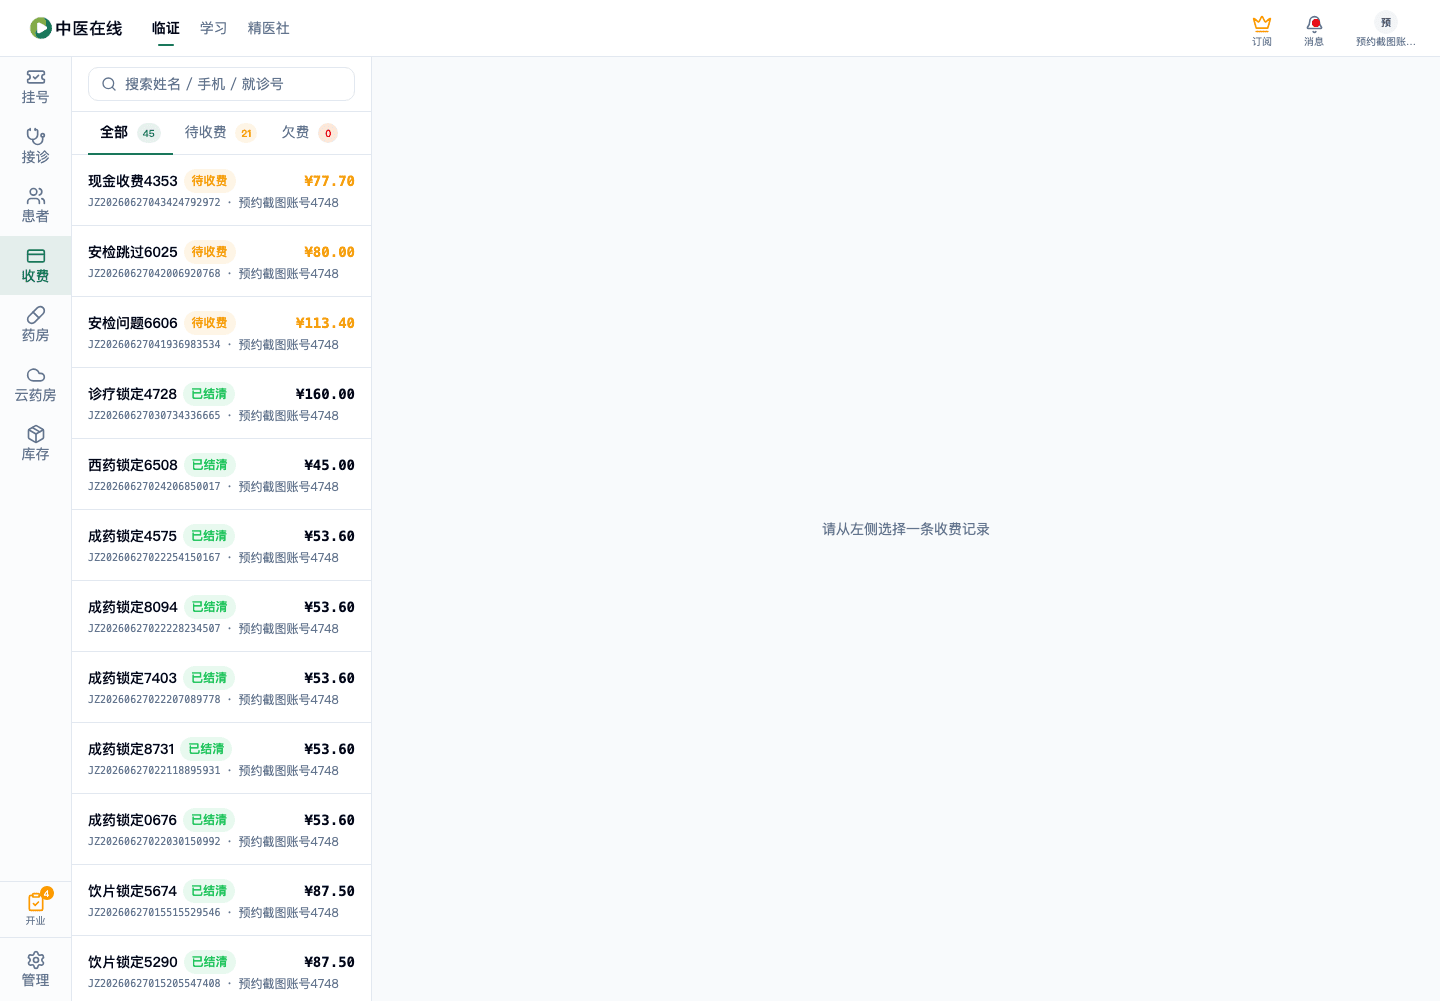Open the 挂号 registration sidebar icon

point(36,77)
